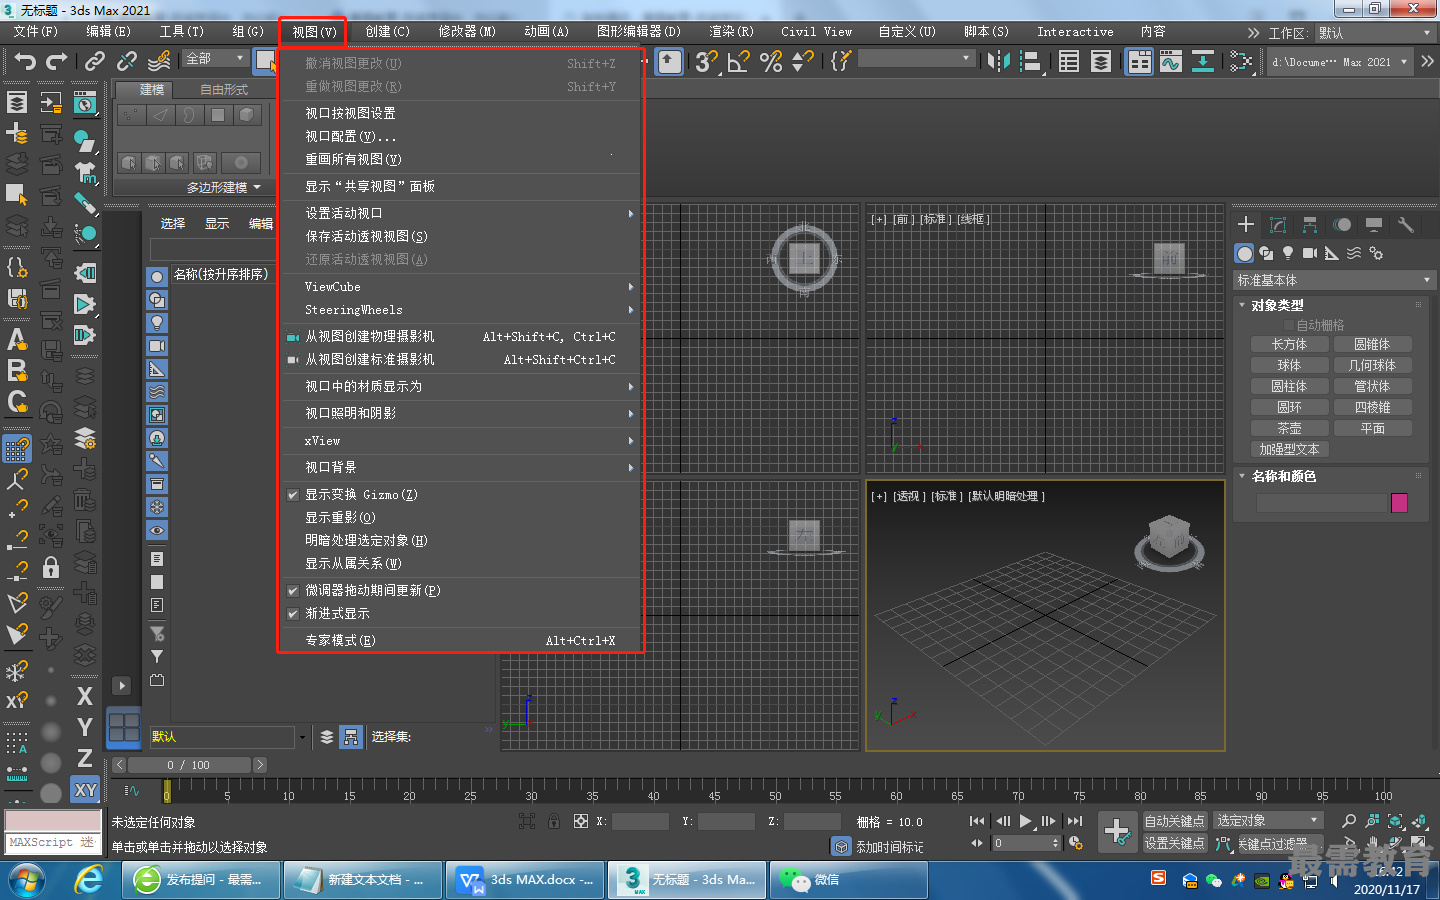Expand the 视口背景 submenu
Image resolution: width=1440 pixels, height=900 pixels.
[460, 467]
